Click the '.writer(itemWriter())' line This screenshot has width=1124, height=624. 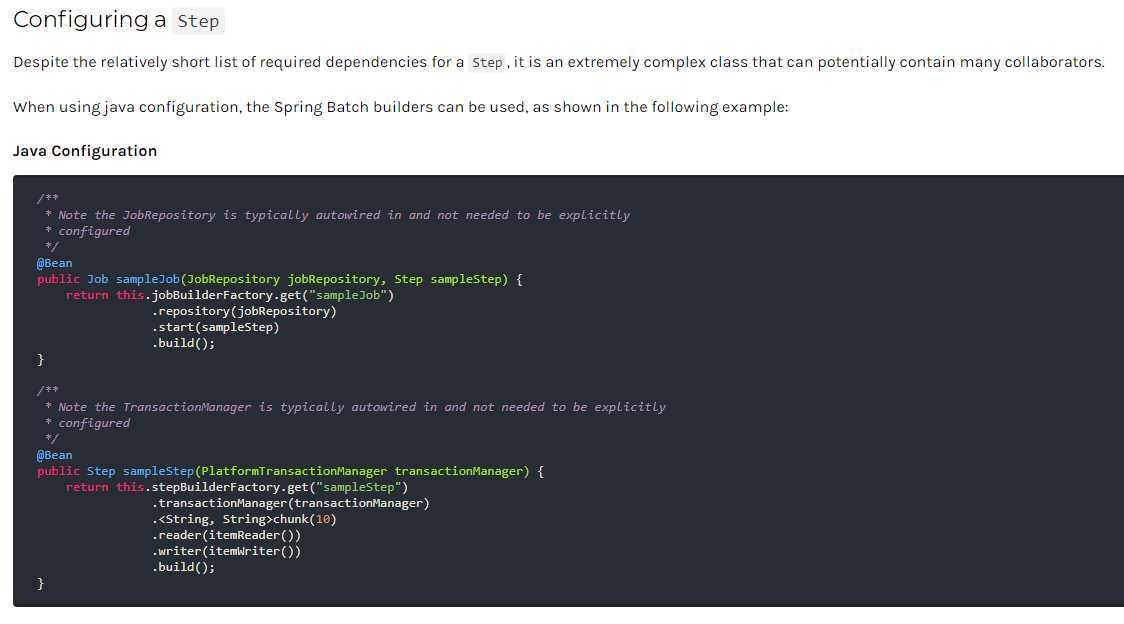click(x=226, y=551)
